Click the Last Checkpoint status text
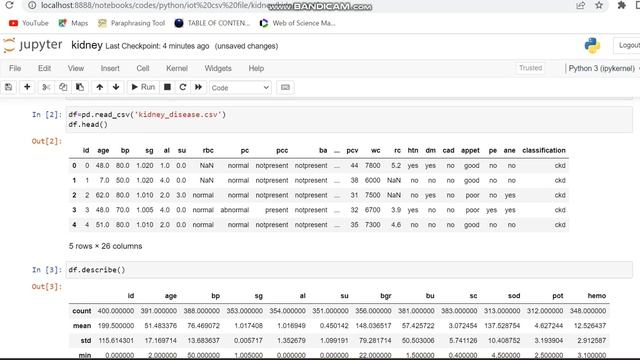 click(157, 46)
